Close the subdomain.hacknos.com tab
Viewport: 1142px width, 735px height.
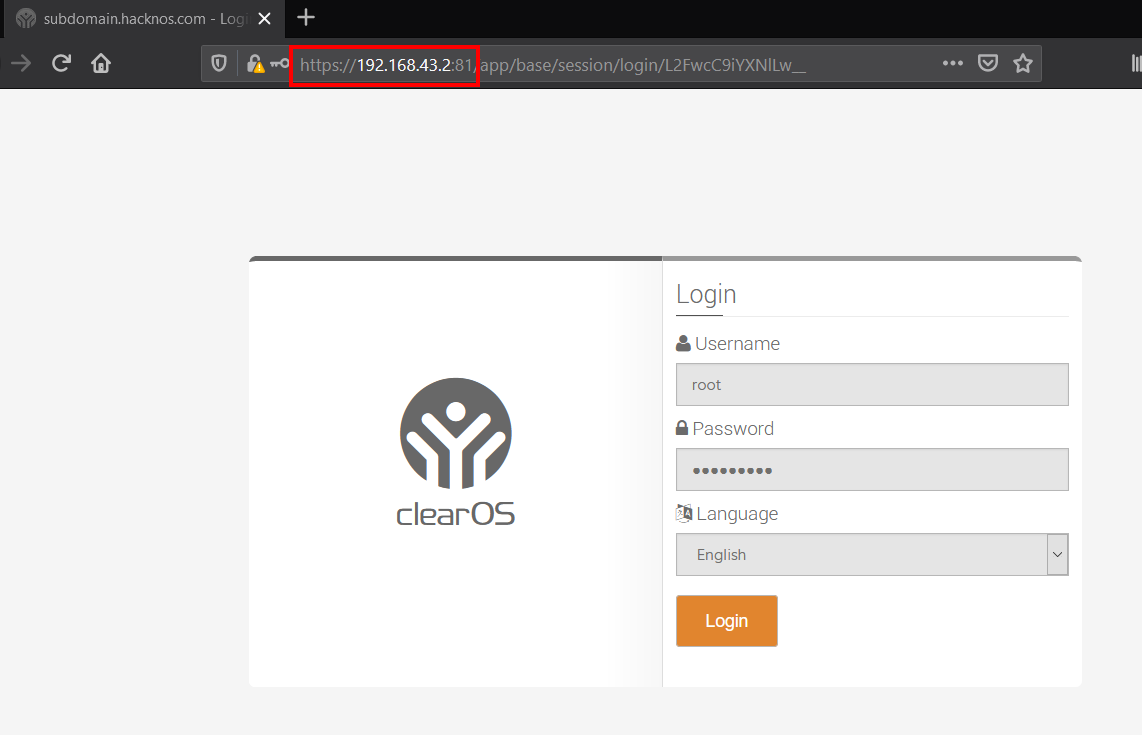(x=265, y=18)
